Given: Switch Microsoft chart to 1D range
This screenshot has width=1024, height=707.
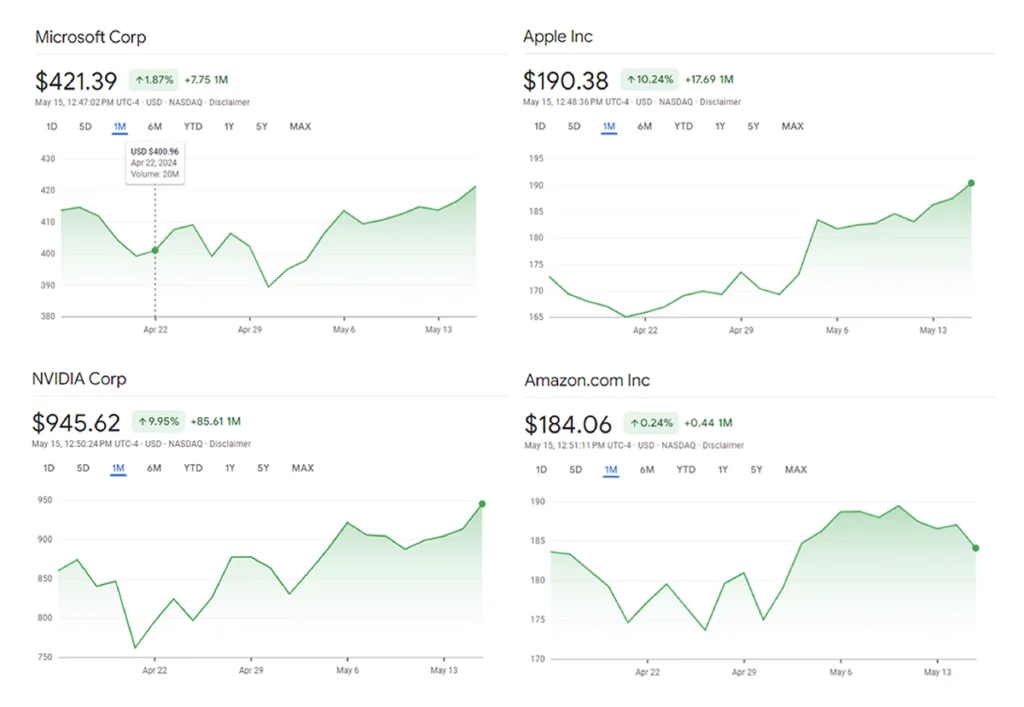Looking at the screenshot, I should pyautogui.click(x=51, y=126).
